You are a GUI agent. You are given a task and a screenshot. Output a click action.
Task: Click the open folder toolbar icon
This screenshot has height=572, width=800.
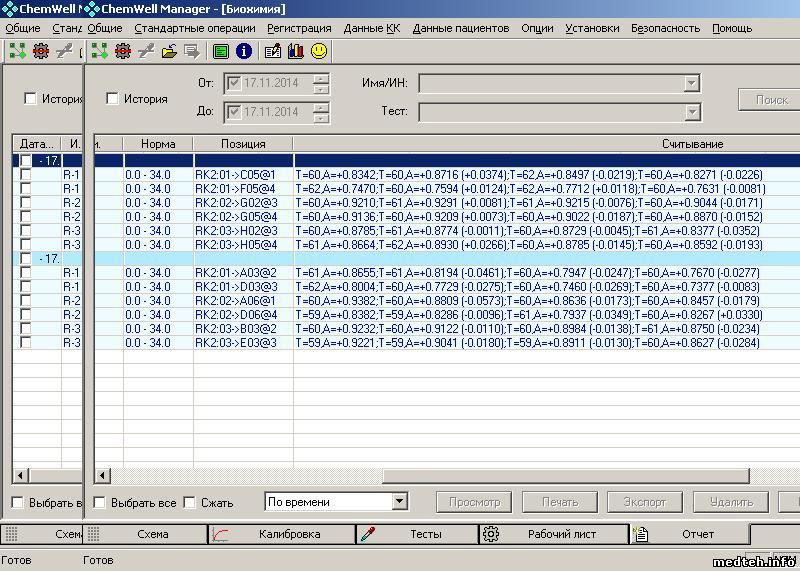point(170,50)
